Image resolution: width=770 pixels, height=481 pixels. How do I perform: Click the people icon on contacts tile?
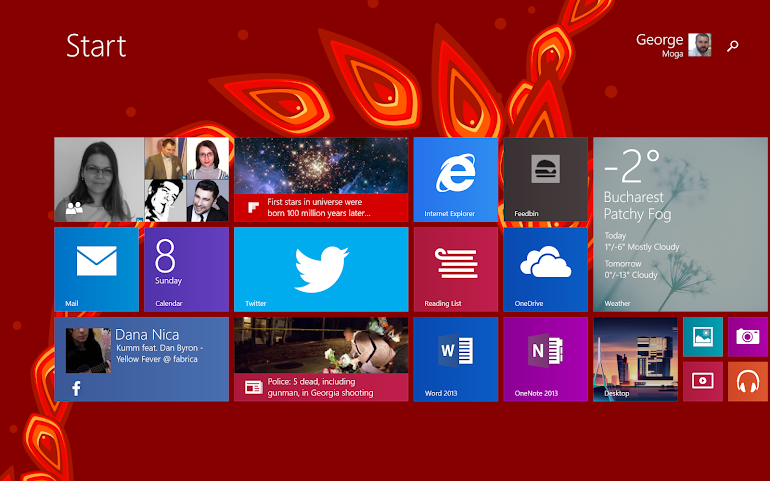coord(74,208)
